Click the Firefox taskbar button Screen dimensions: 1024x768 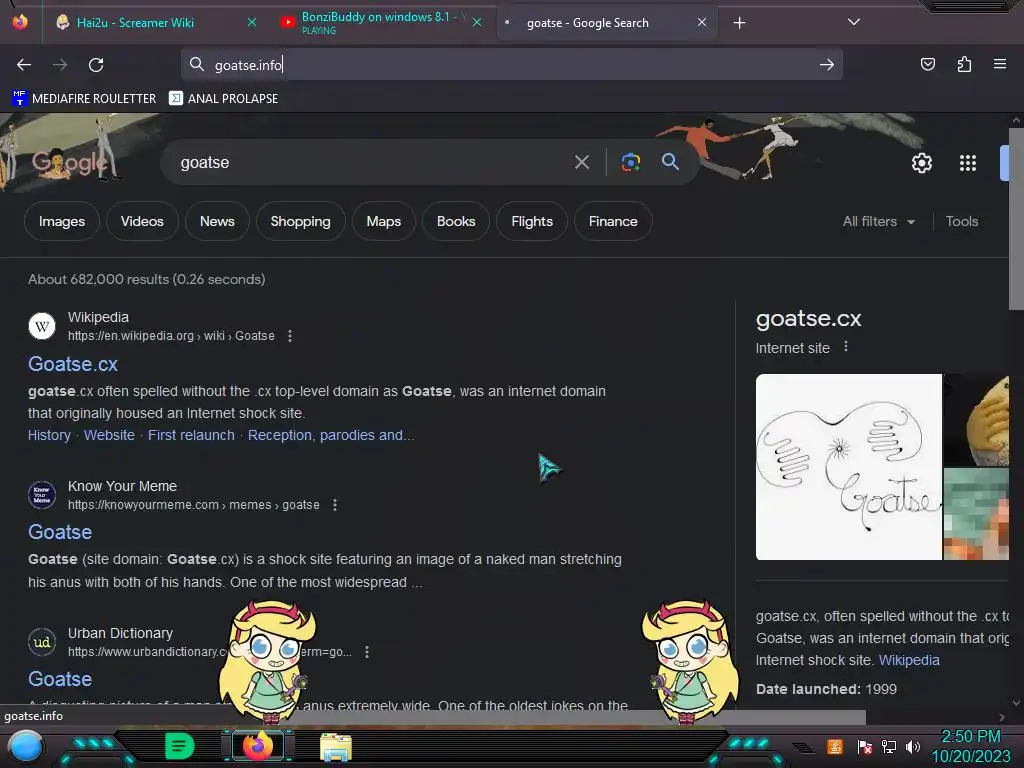tap(257, 746)
